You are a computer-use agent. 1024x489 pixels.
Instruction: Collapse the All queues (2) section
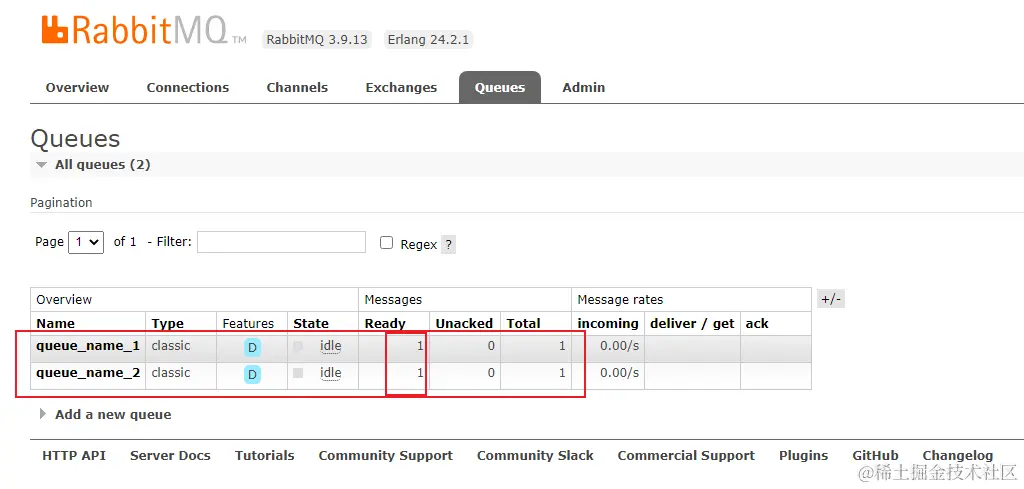pos(93,165)
